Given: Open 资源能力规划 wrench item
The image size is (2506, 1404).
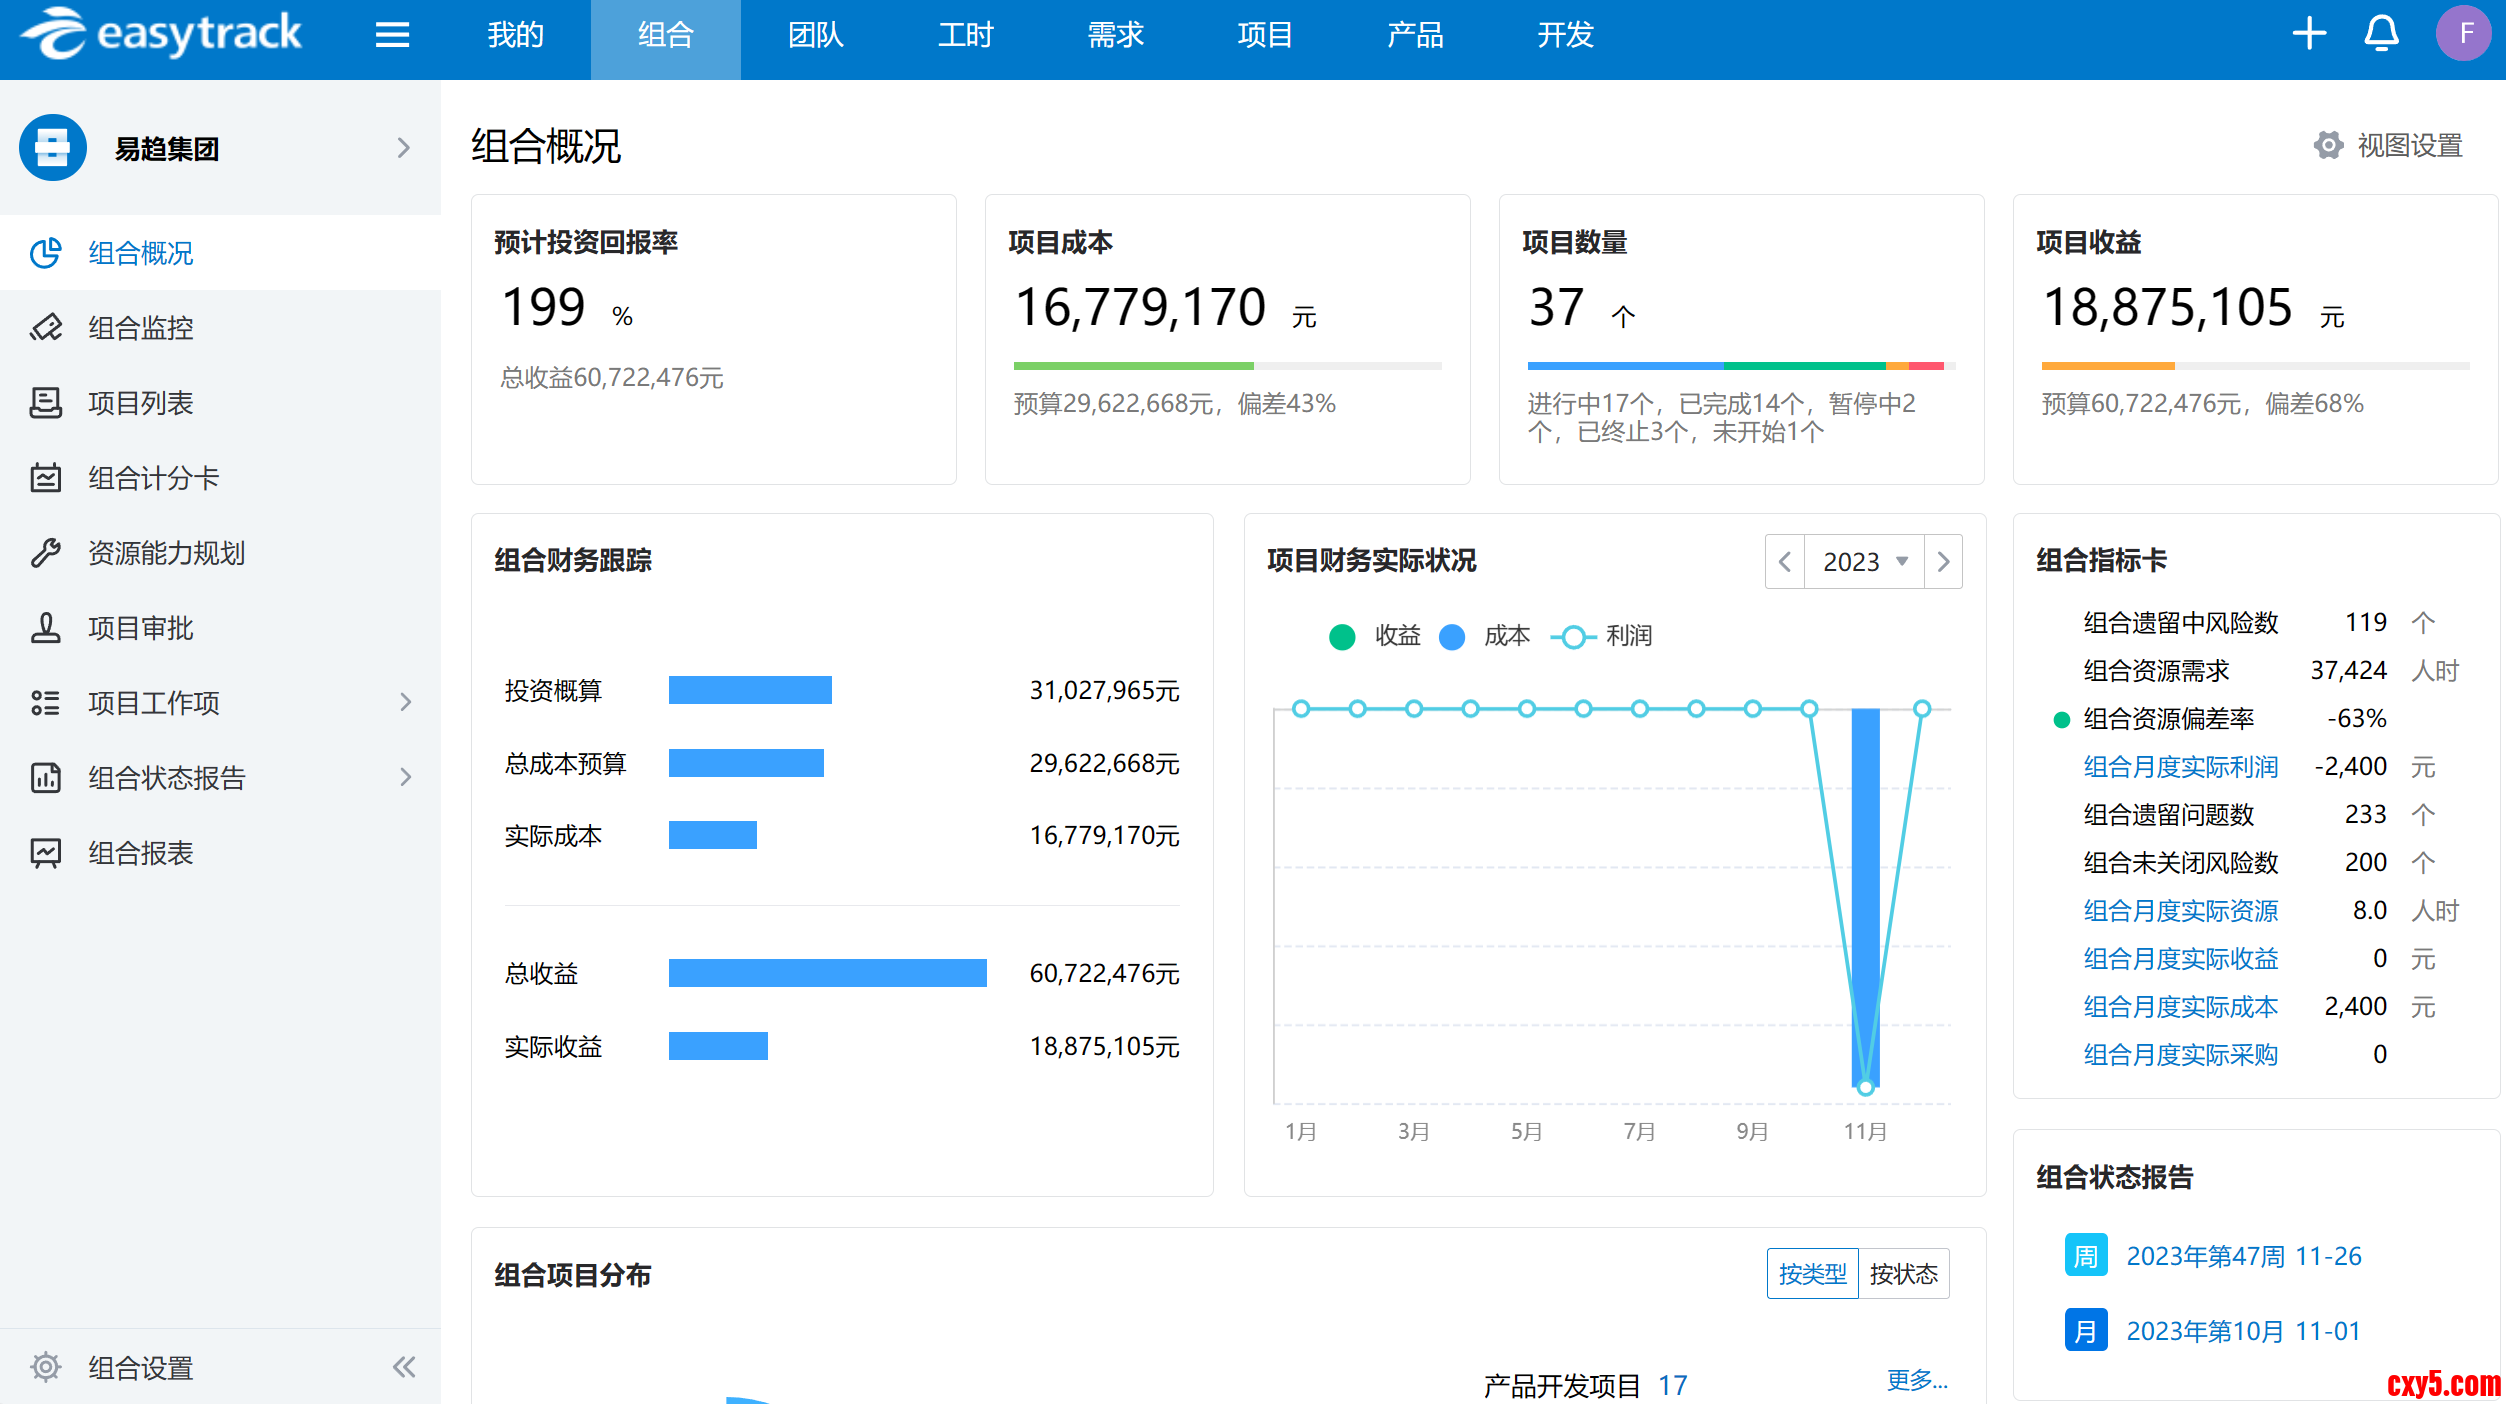Looking at the screenshot, I should click(x=165, y=553).
